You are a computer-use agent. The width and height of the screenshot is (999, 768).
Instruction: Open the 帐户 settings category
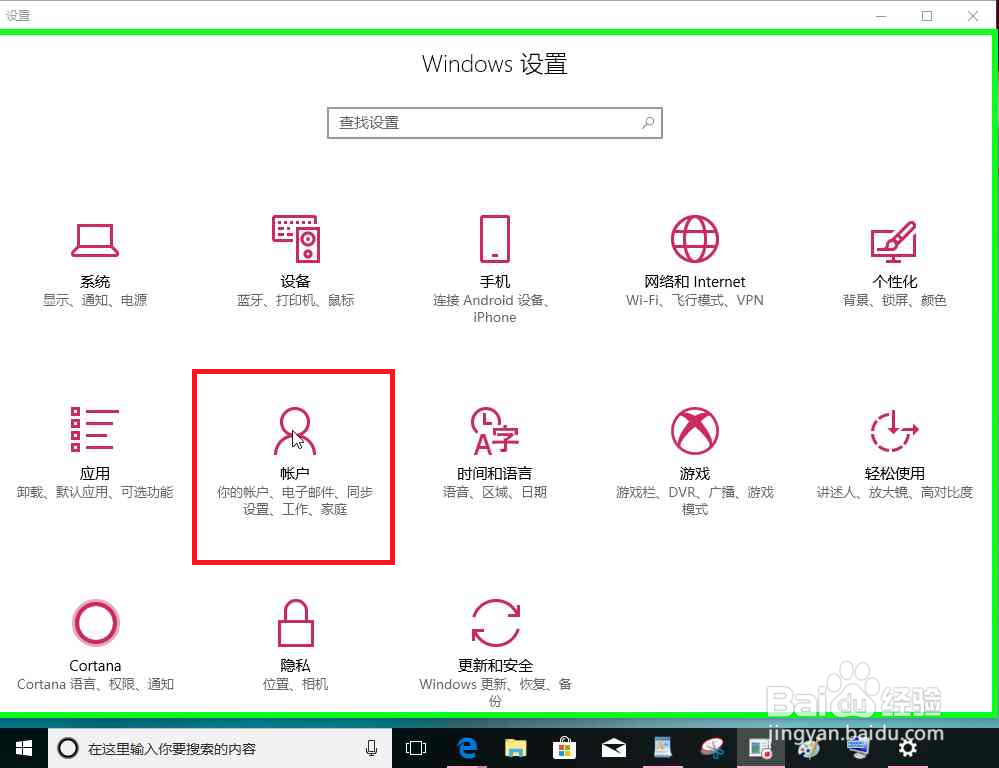(294, 462)
